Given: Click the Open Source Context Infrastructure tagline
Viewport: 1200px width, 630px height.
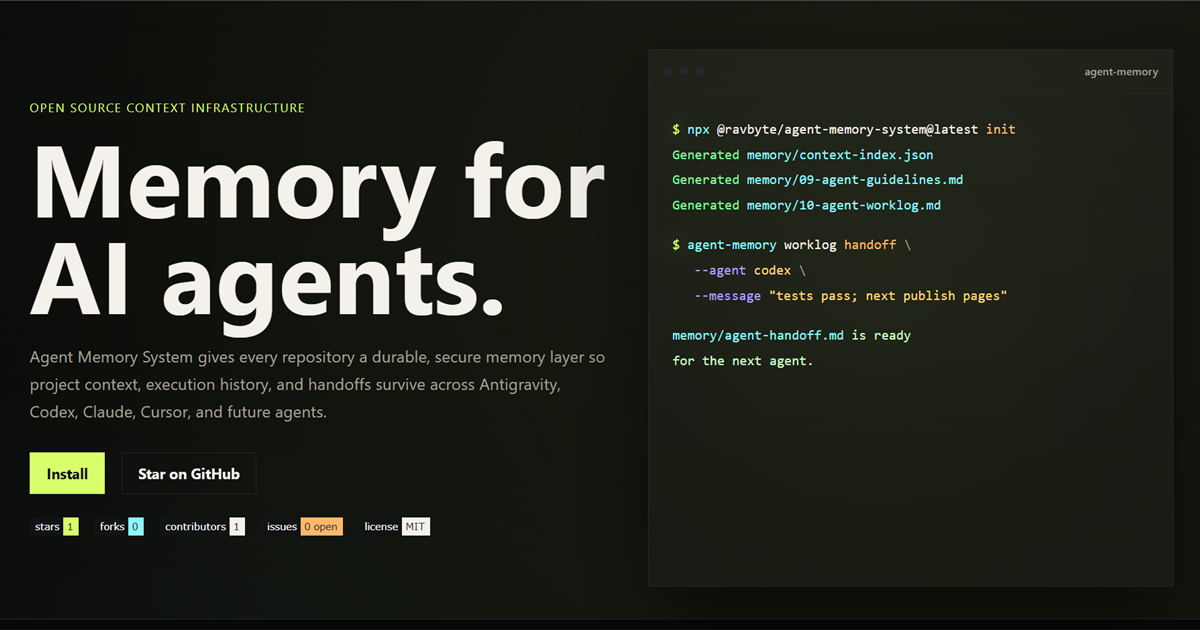Looking at the screenshot, I should coord(167,108).
